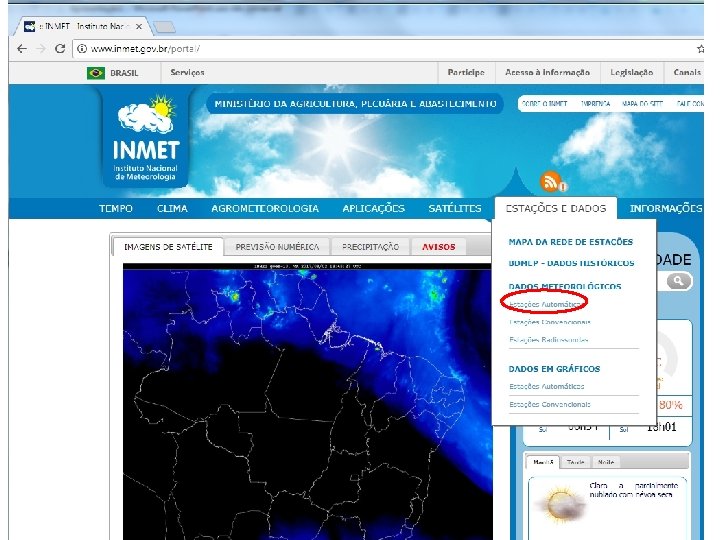Open the Serviços link
This screenshot has height=540, width=720.
pos(187,73)
